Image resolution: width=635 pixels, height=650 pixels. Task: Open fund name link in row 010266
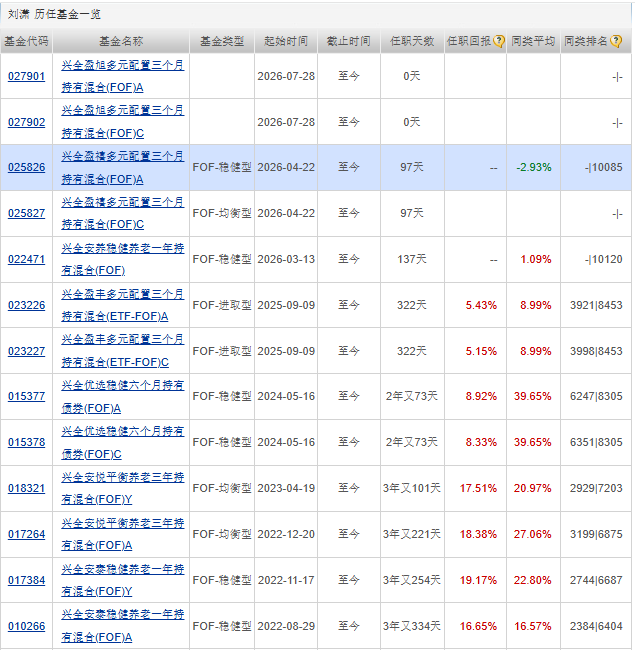123,626
